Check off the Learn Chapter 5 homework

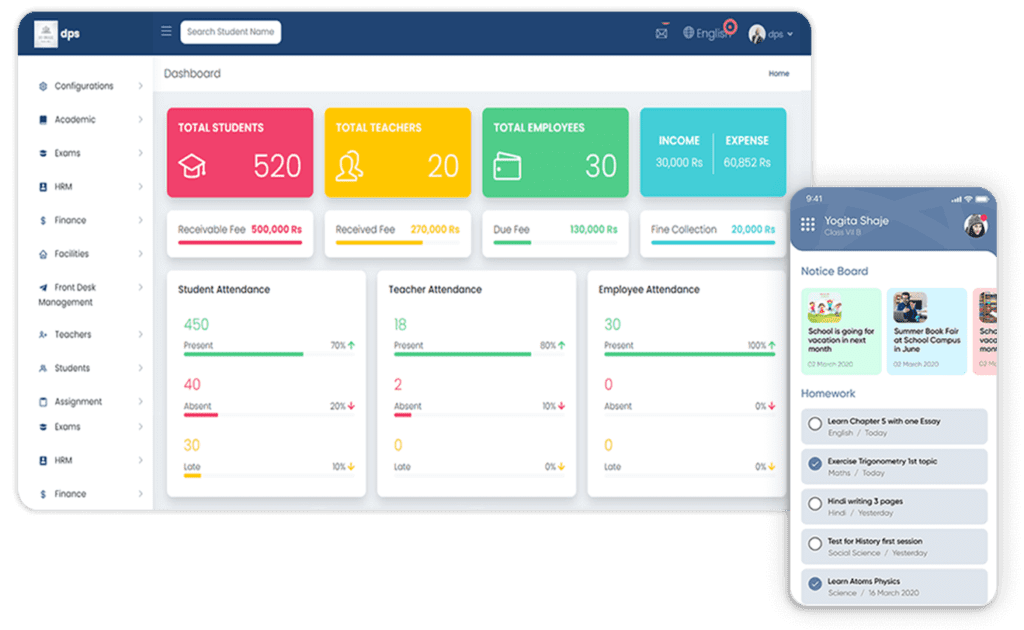(x=814, y=423)
